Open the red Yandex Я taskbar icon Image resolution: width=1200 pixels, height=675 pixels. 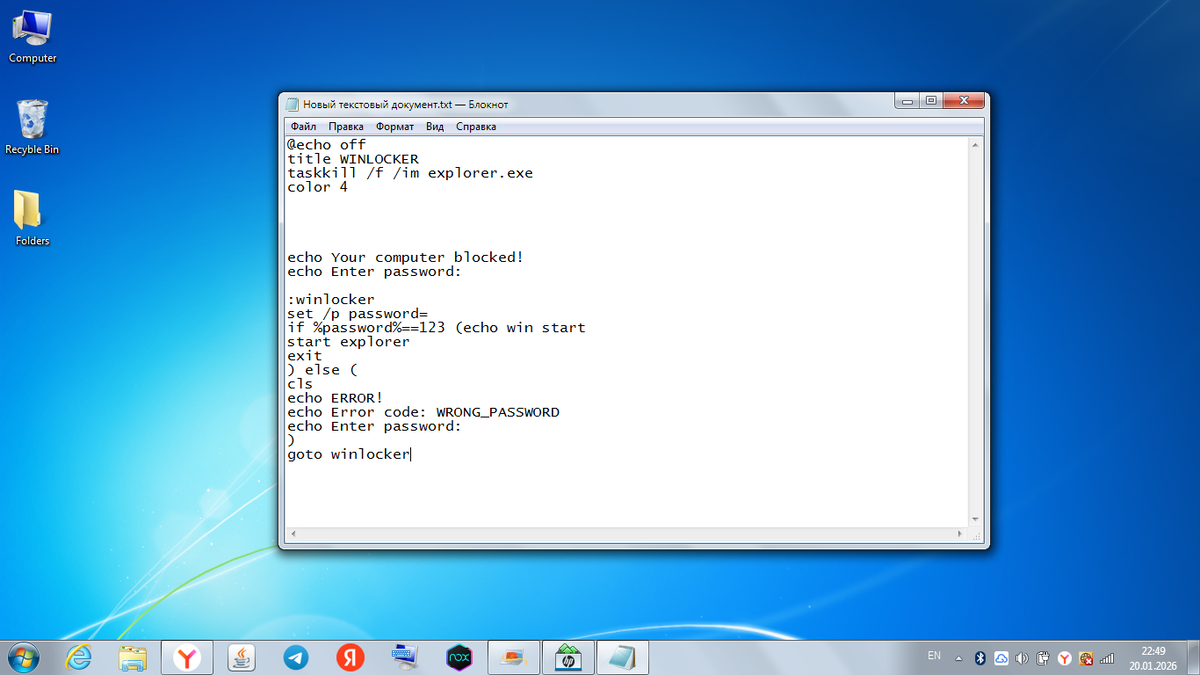coord(349,657)
